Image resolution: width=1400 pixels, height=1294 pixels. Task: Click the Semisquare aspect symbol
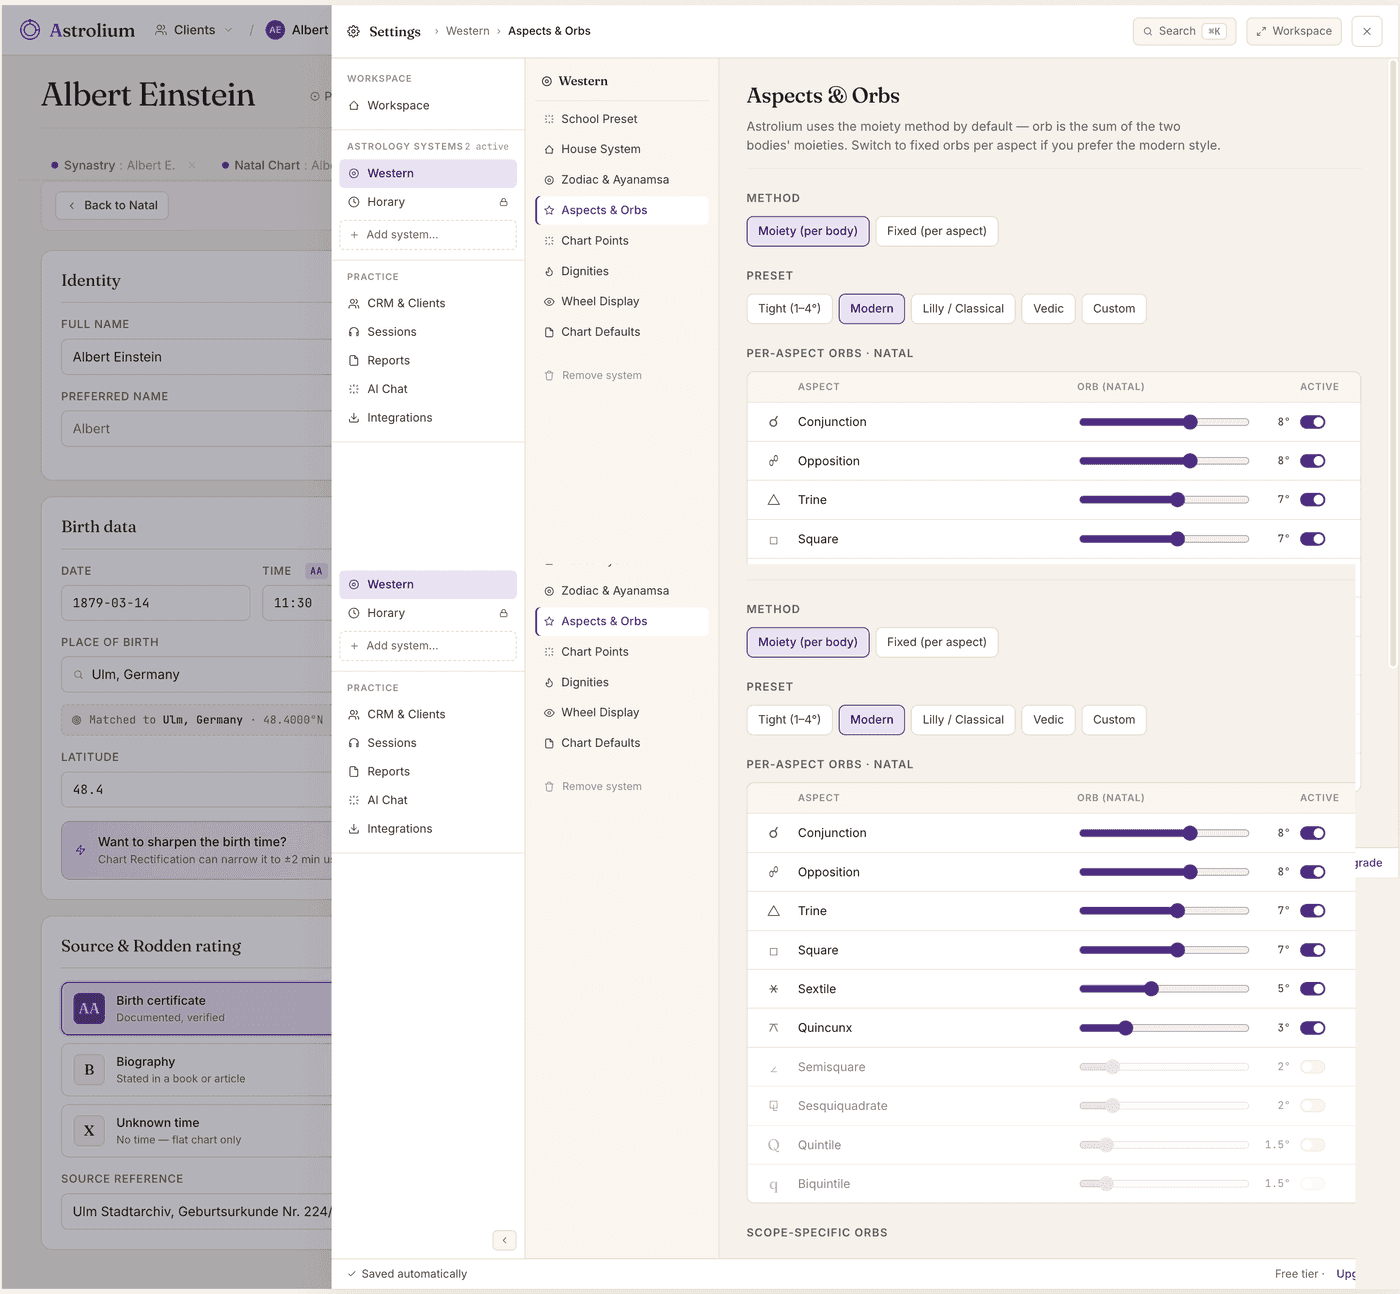(x=773, y=1068)
